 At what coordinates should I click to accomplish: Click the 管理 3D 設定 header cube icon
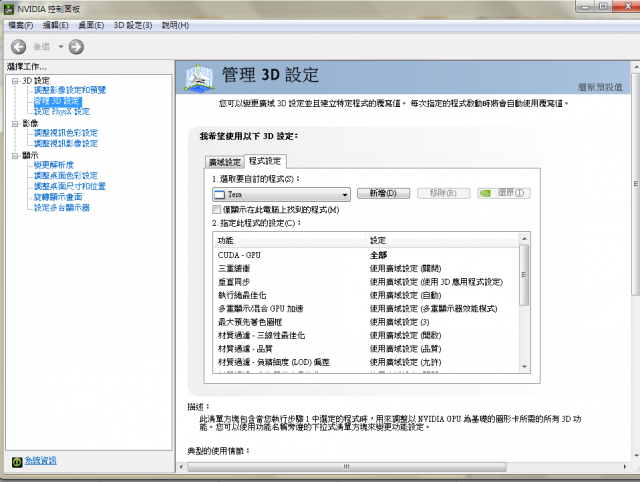click(199, 78)
